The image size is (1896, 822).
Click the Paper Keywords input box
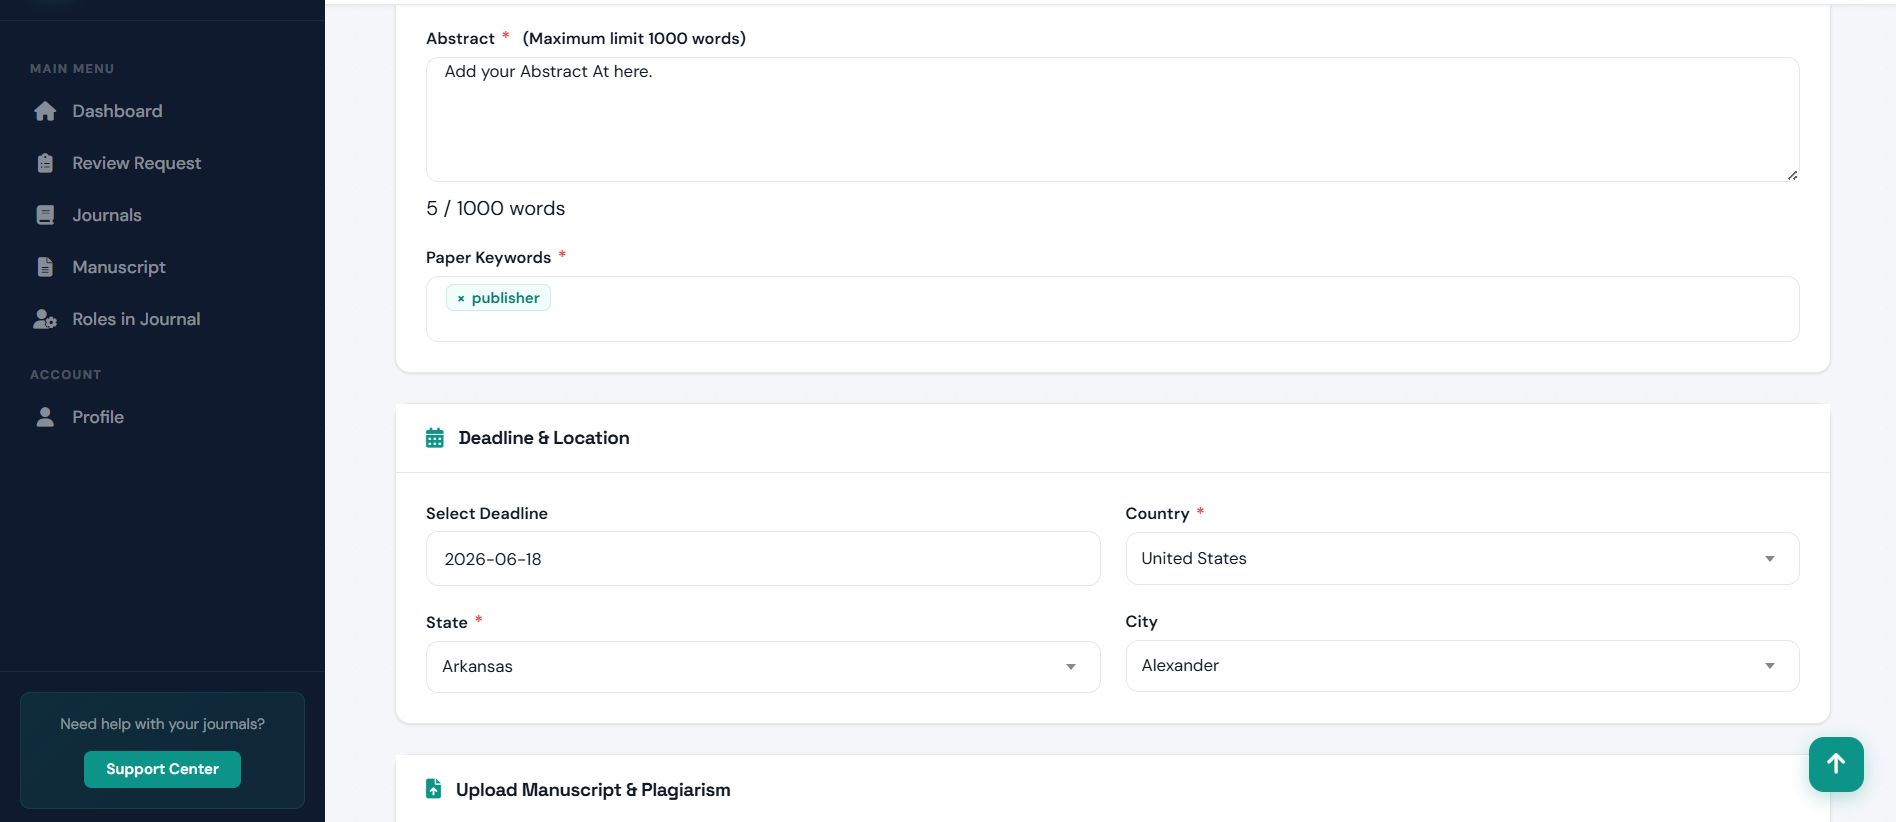click(1112, 309)
